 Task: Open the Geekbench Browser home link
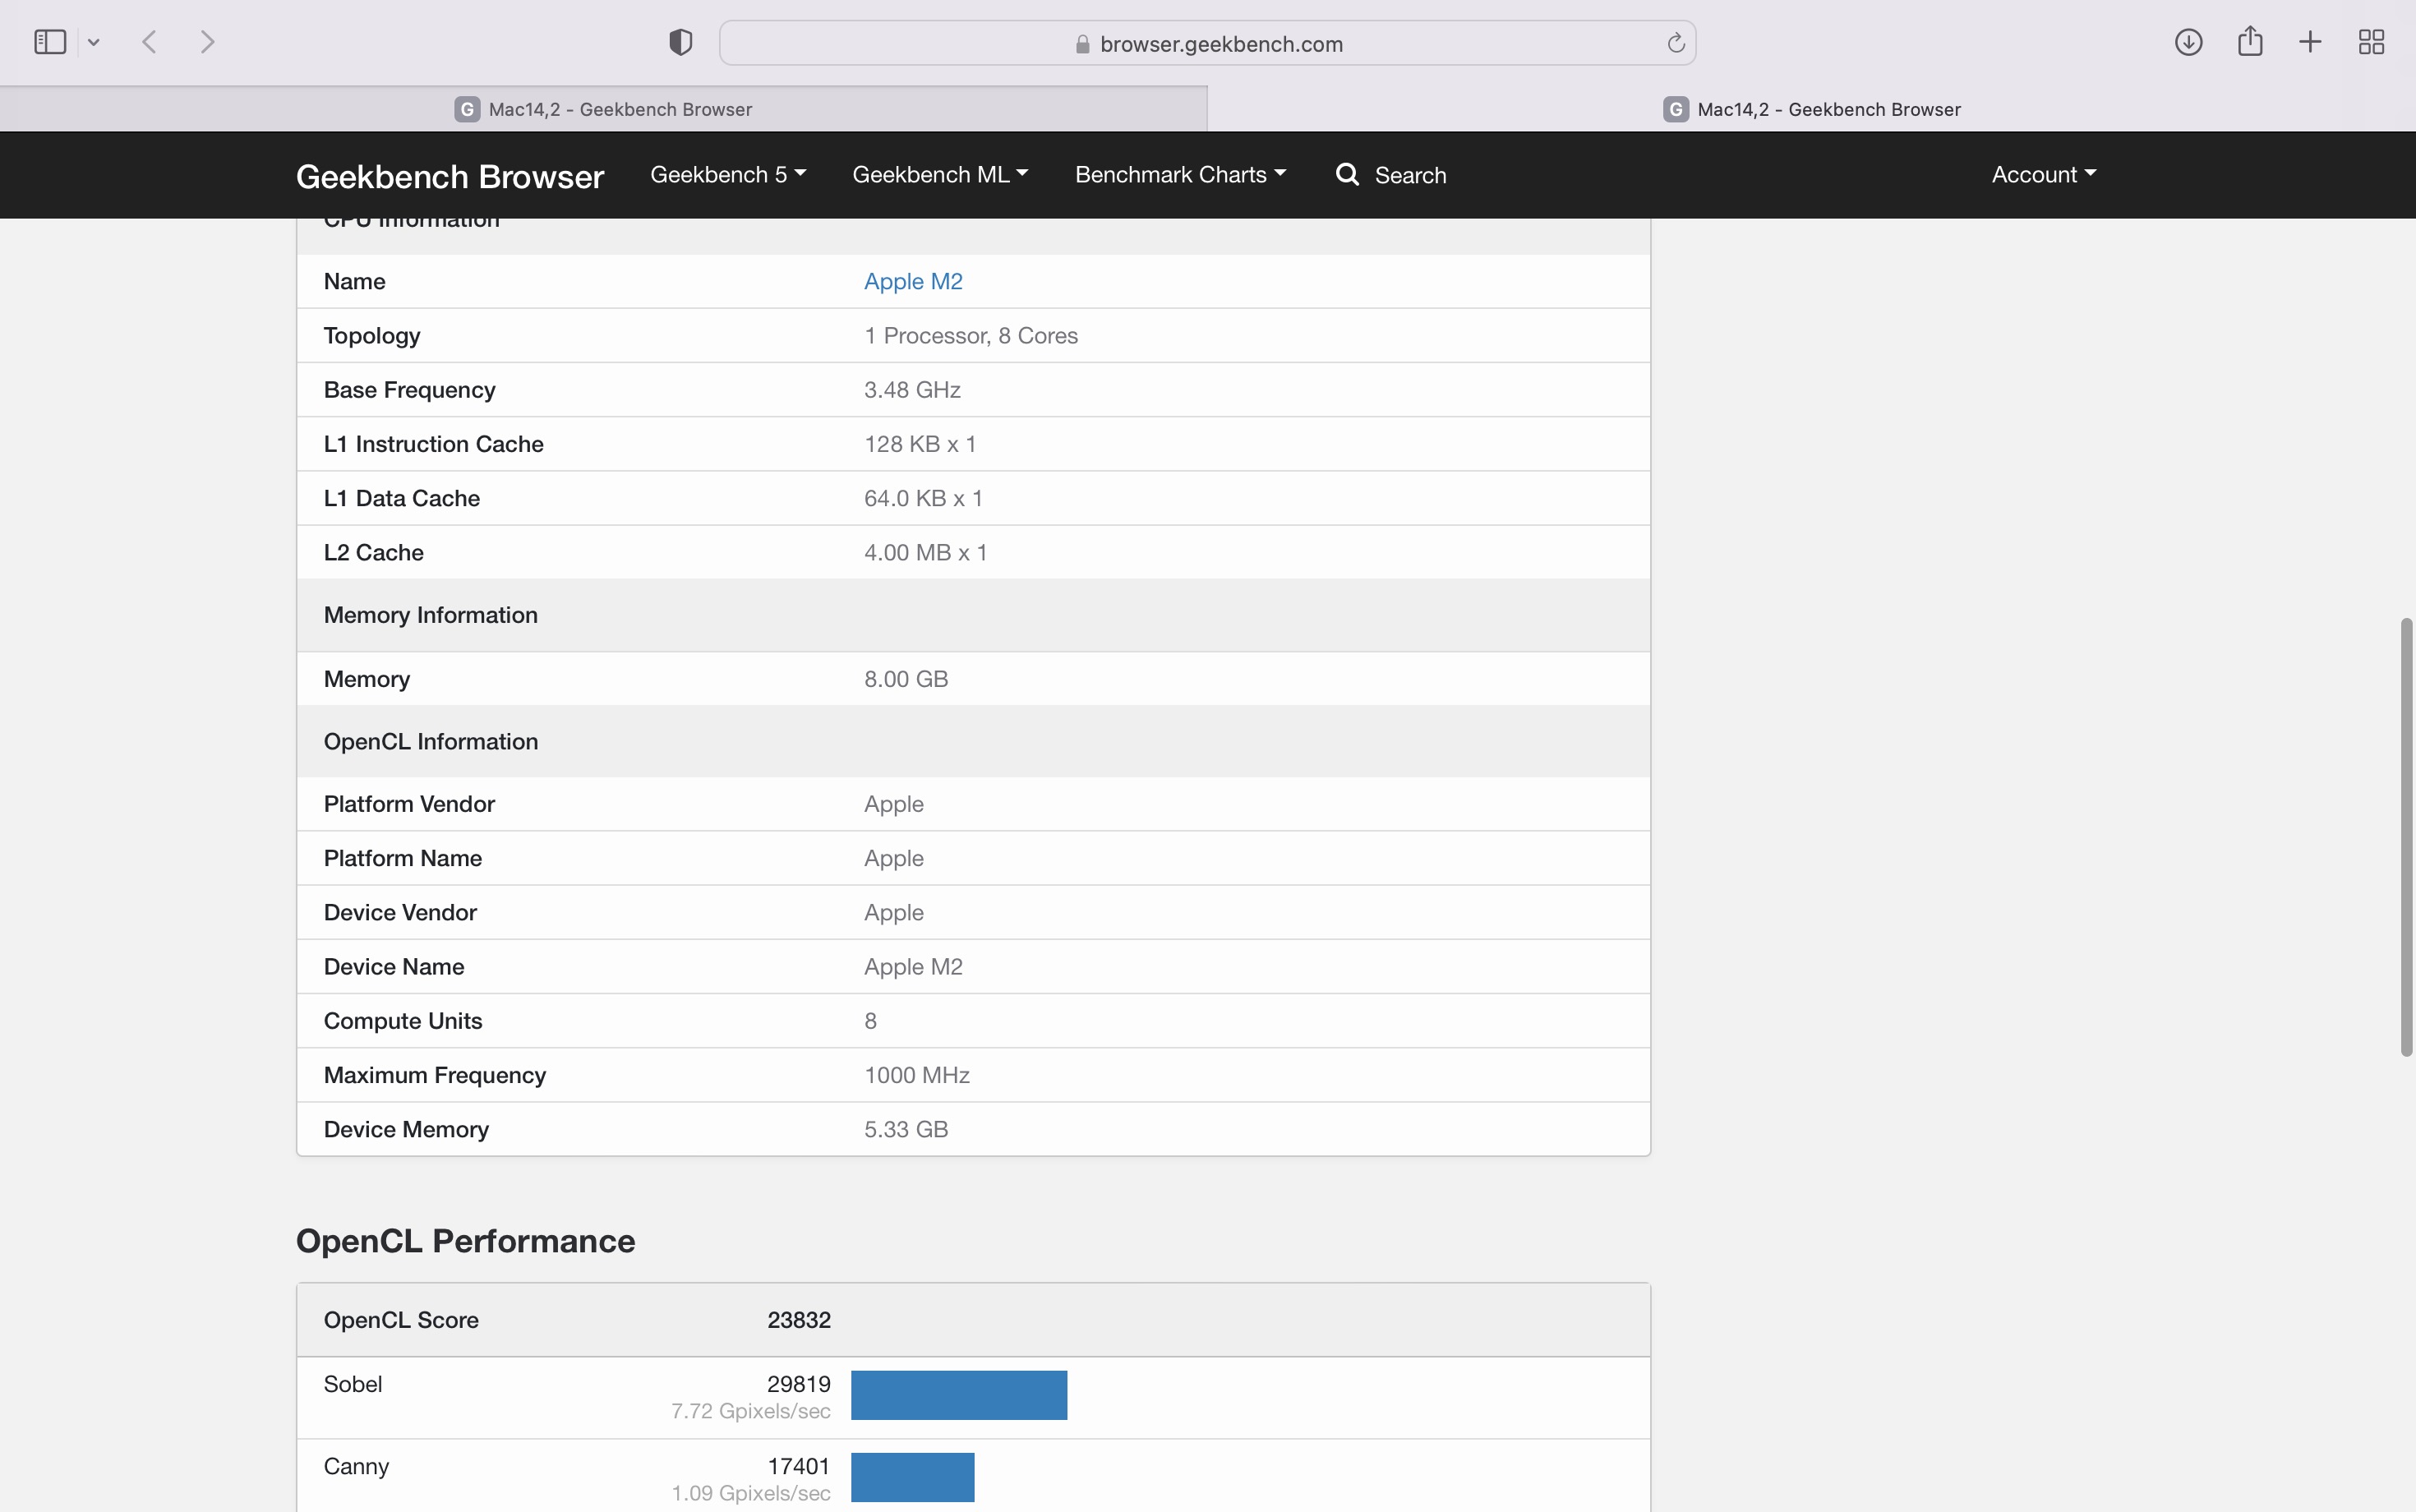[x=450, y=176]
